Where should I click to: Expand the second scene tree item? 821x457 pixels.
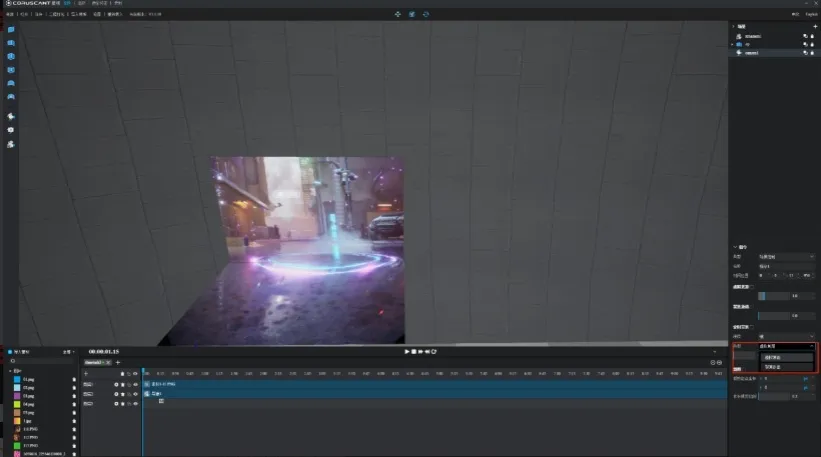tap(733, 44)
